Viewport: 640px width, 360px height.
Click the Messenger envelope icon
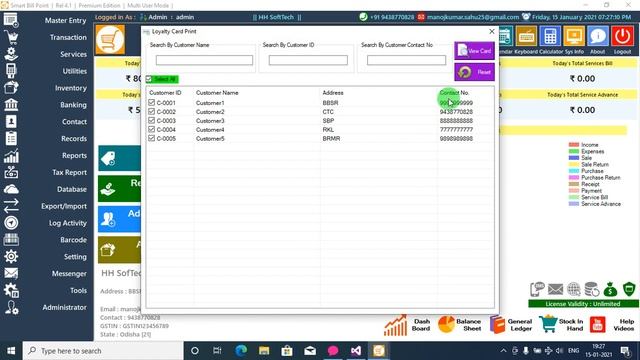[x=11, y=273]
